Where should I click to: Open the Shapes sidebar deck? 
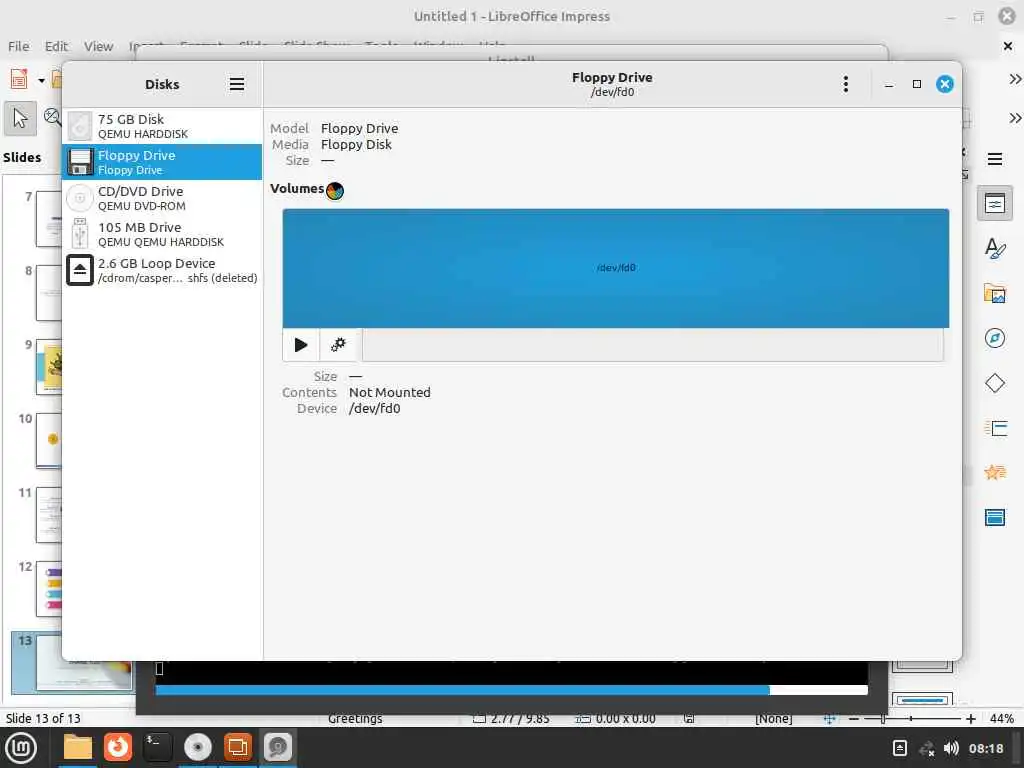(995, 383)
